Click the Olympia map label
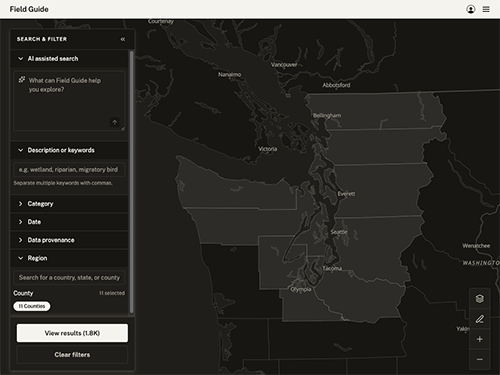 (301, 289)
